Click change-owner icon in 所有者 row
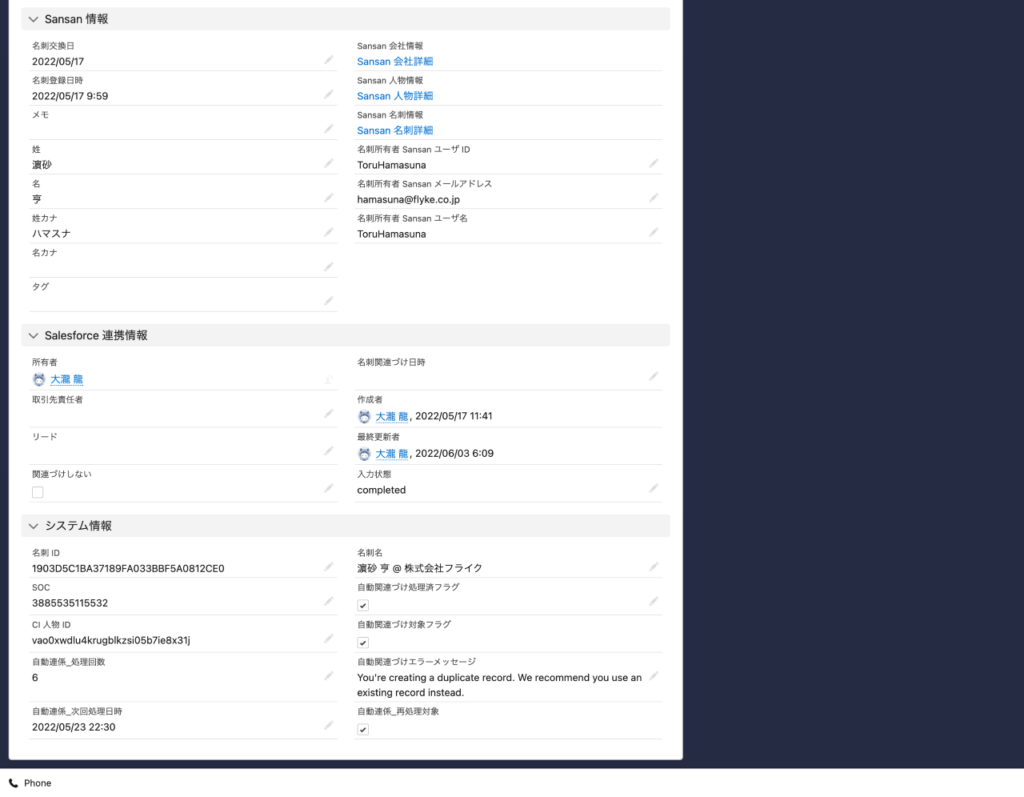This screenshot has height=797, width=1024. click(328, 379)
